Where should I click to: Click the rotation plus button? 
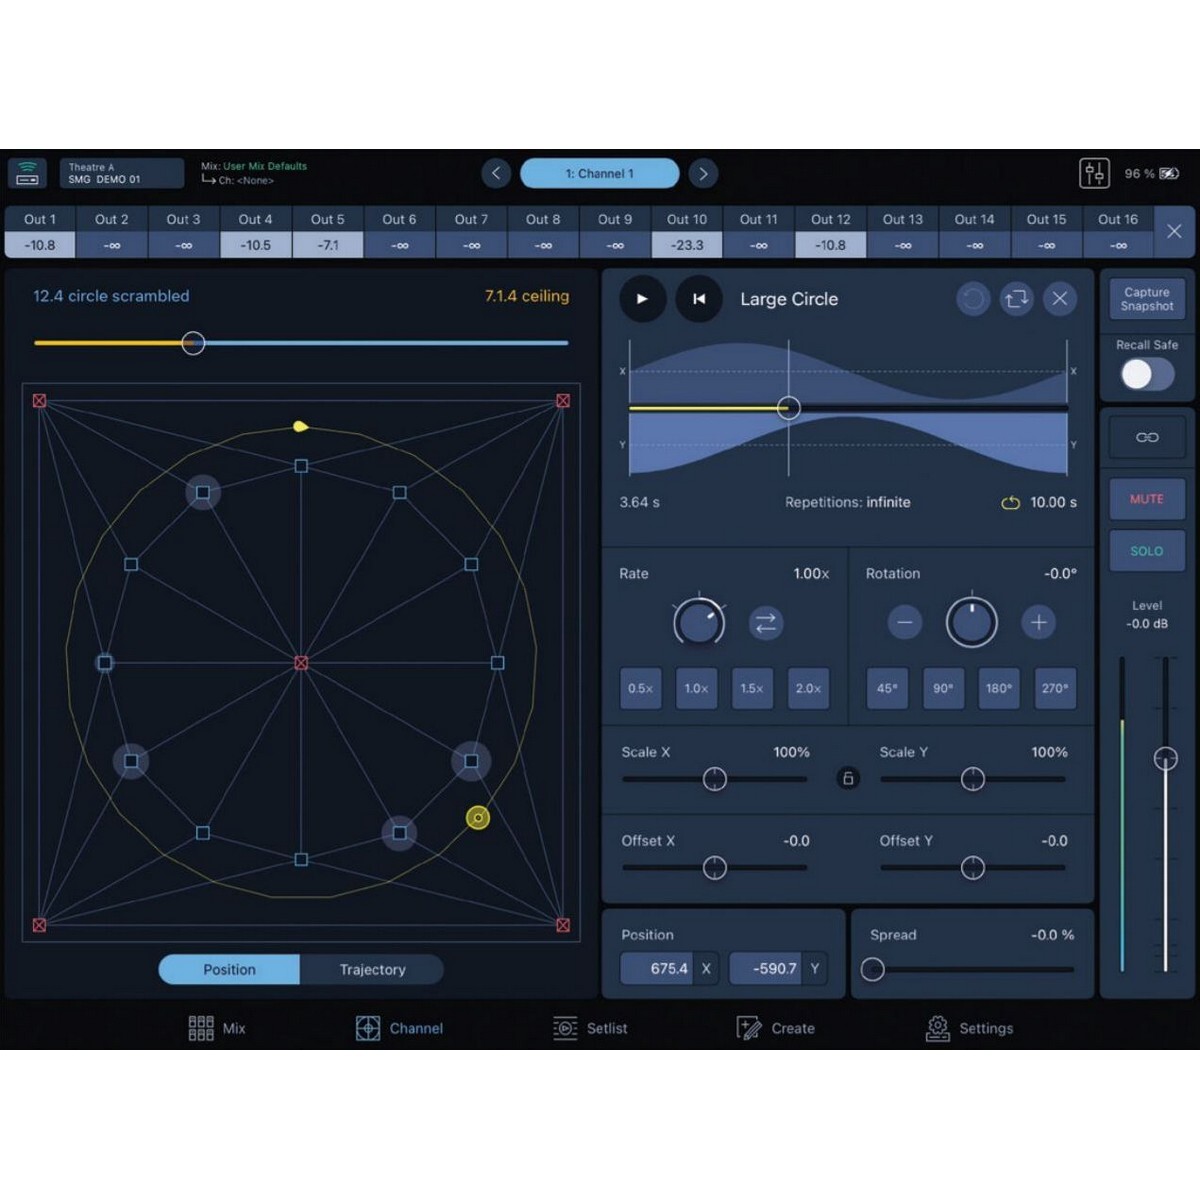coord(1038,623)
